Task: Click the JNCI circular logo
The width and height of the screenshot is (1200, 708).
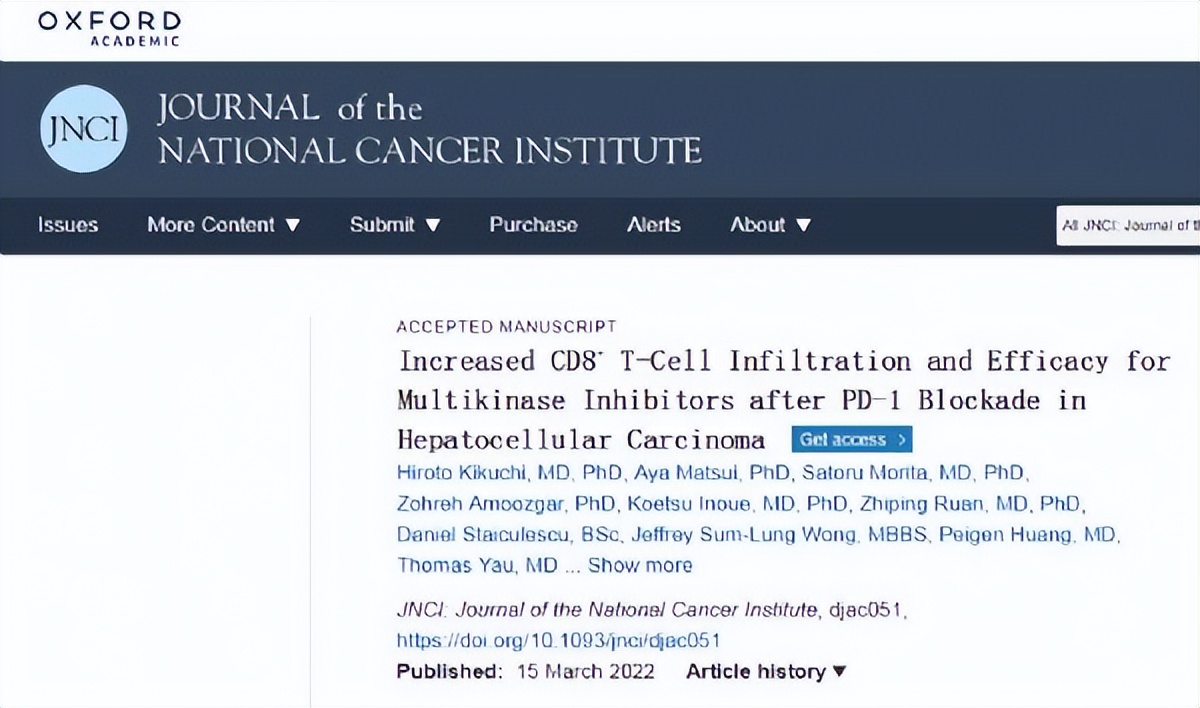Action: coord(84,130)
